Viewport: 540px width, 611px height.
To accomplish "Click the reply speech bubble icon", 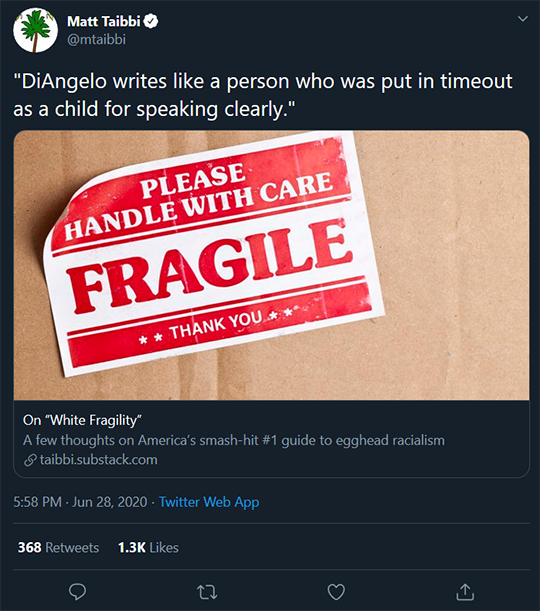I will (77, 592).
